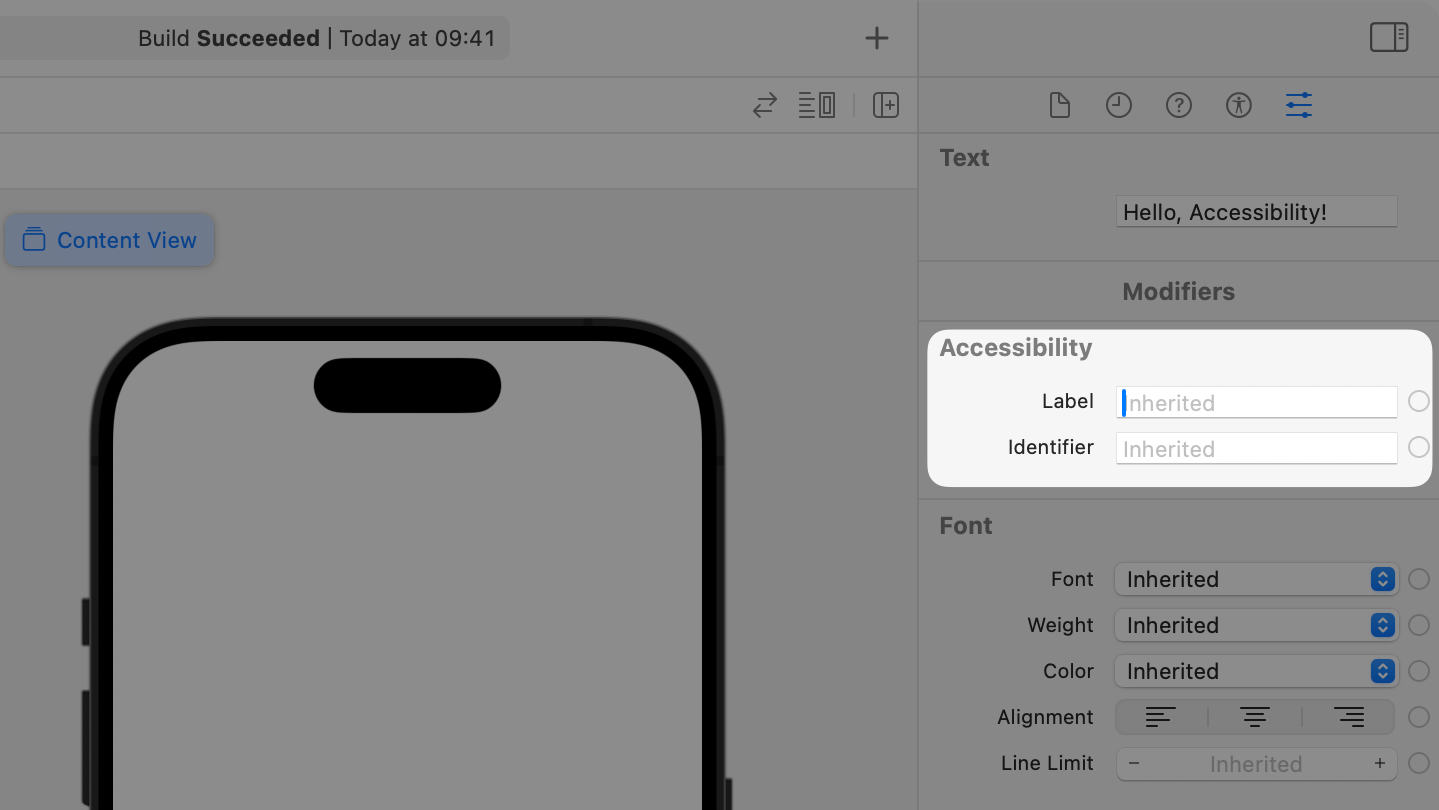Image resolution: width=1439 pixels, height=810 pixels.
Task: Open the File inspector tab
Action: pyautogui.click(x=1059, y=105)
